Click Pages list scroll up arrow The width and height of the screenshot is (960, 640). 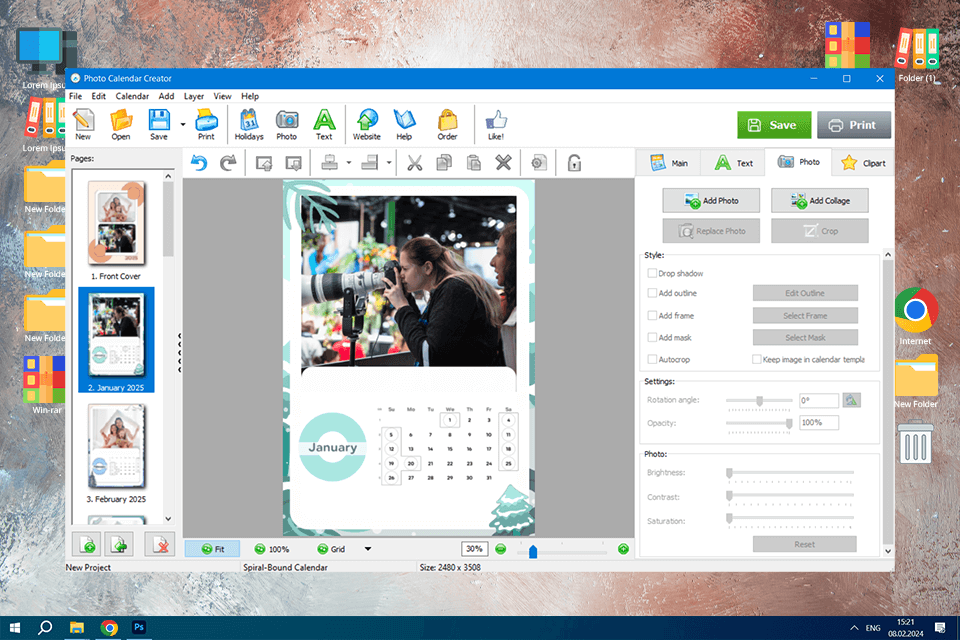coord(168,176)
